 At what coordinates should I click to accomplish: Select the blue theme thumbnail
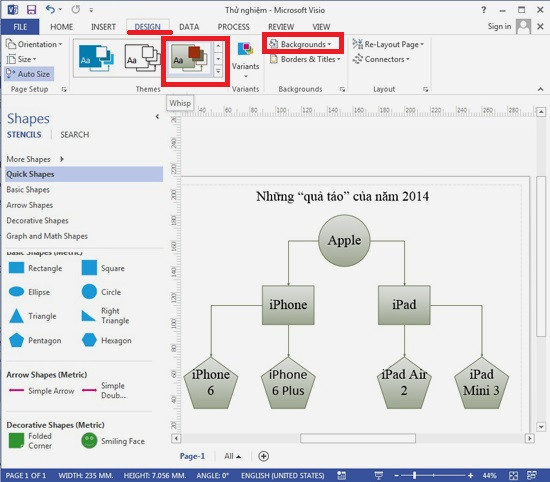click(96, 58)
